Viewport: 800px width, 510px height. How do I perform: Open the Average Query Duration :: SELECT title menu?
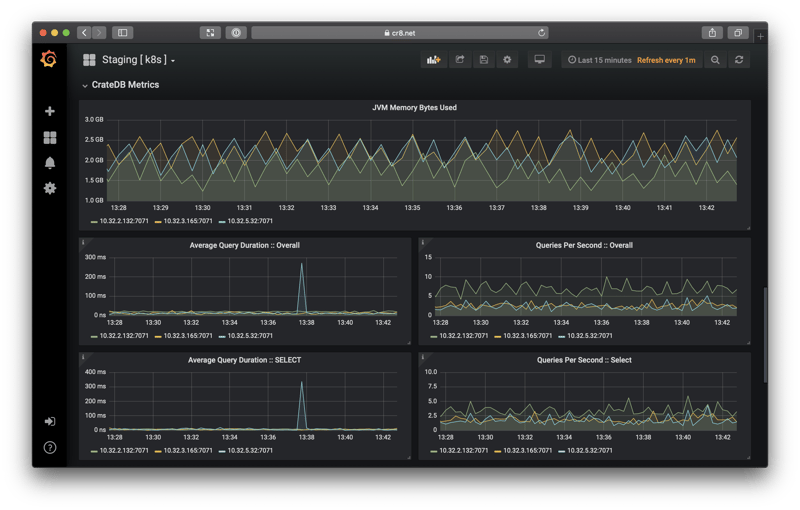pyautogui.click(x=244, y=360)
